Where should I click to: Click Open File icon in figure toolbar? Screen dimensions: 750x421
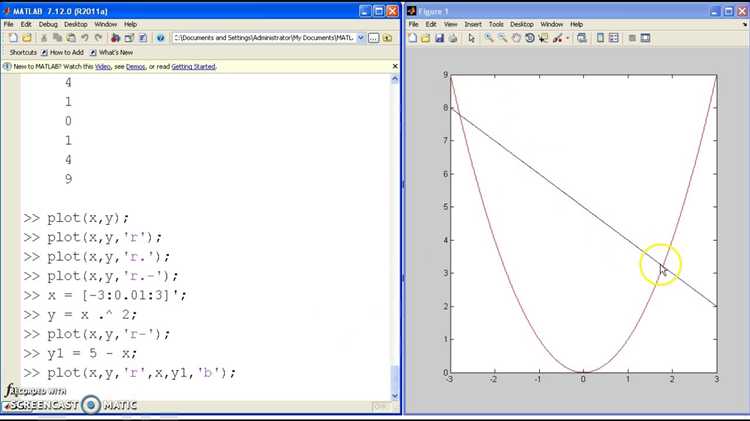click(426, 38)
